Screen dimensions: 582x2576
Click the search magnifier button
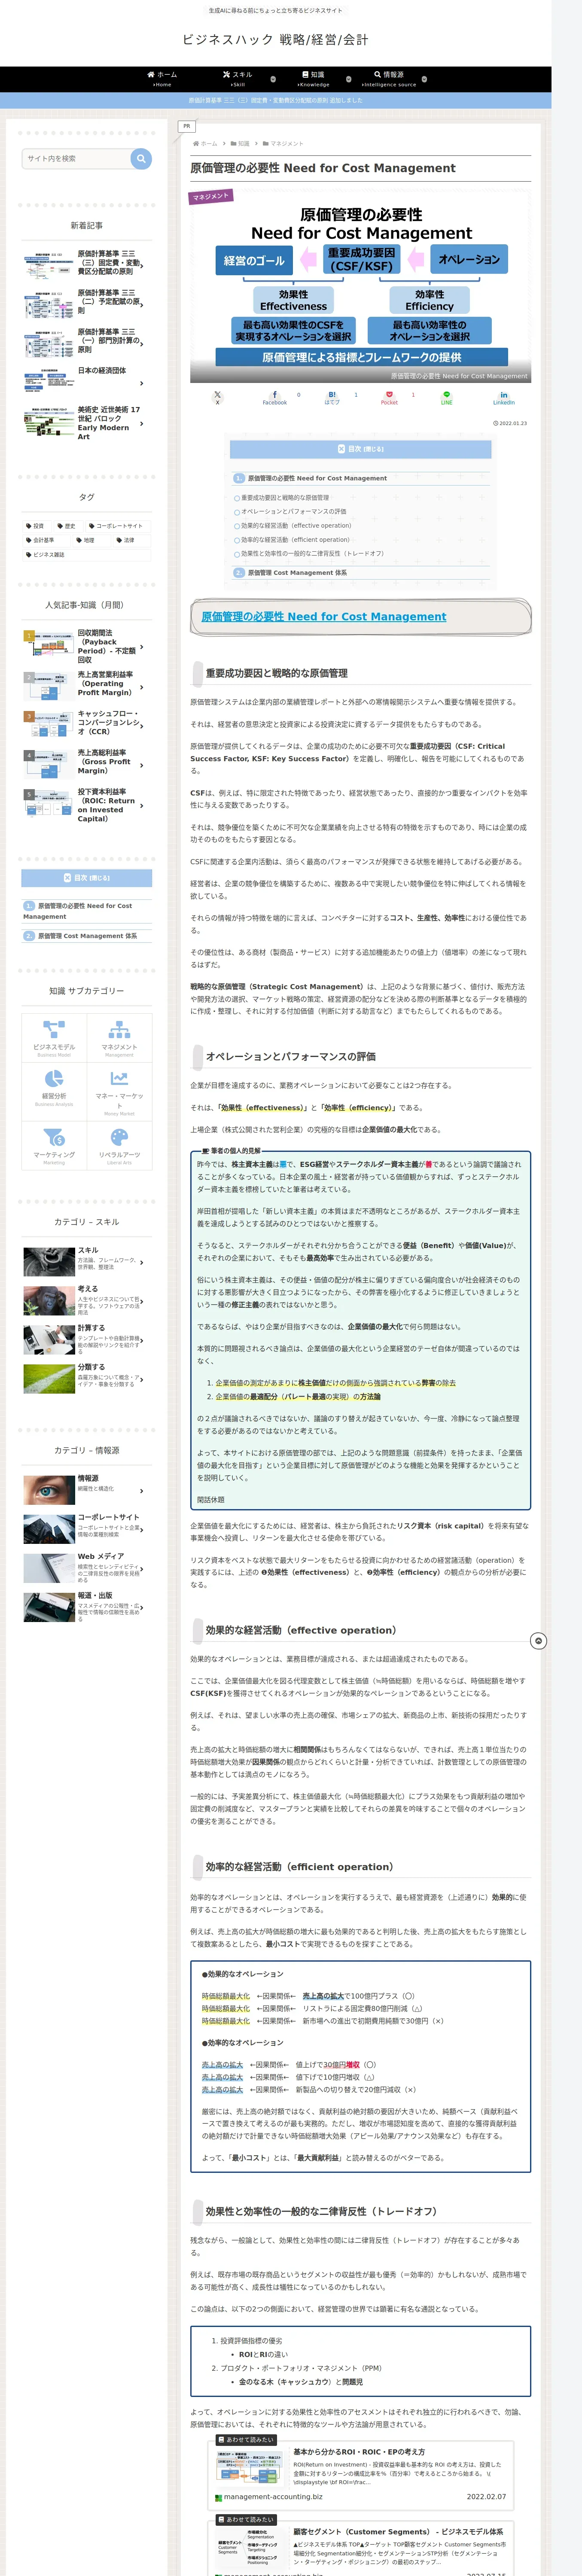coord(141,158)
